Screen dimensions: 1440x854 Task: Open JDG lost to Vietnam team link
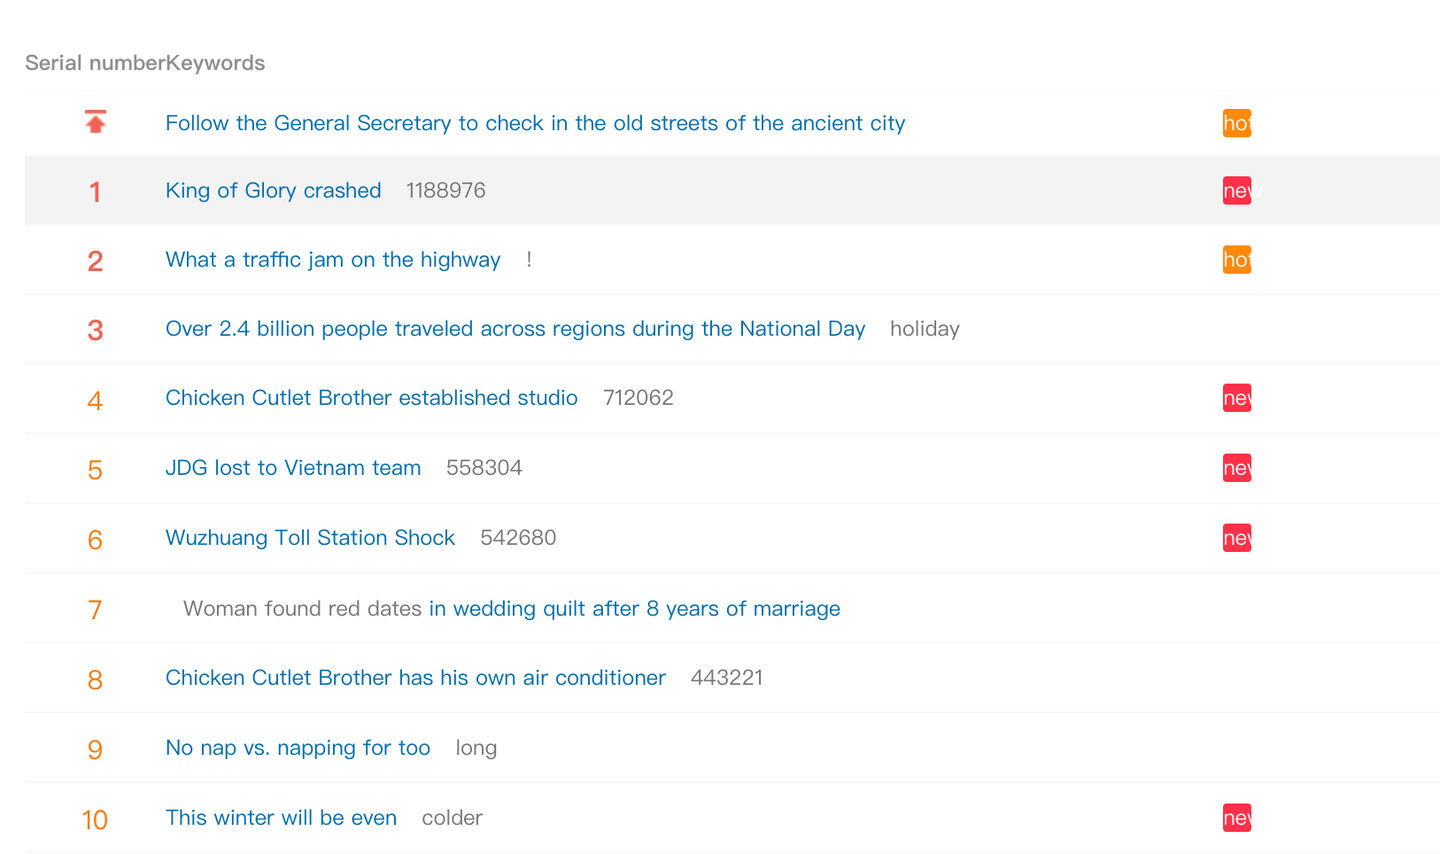(293, 468)
